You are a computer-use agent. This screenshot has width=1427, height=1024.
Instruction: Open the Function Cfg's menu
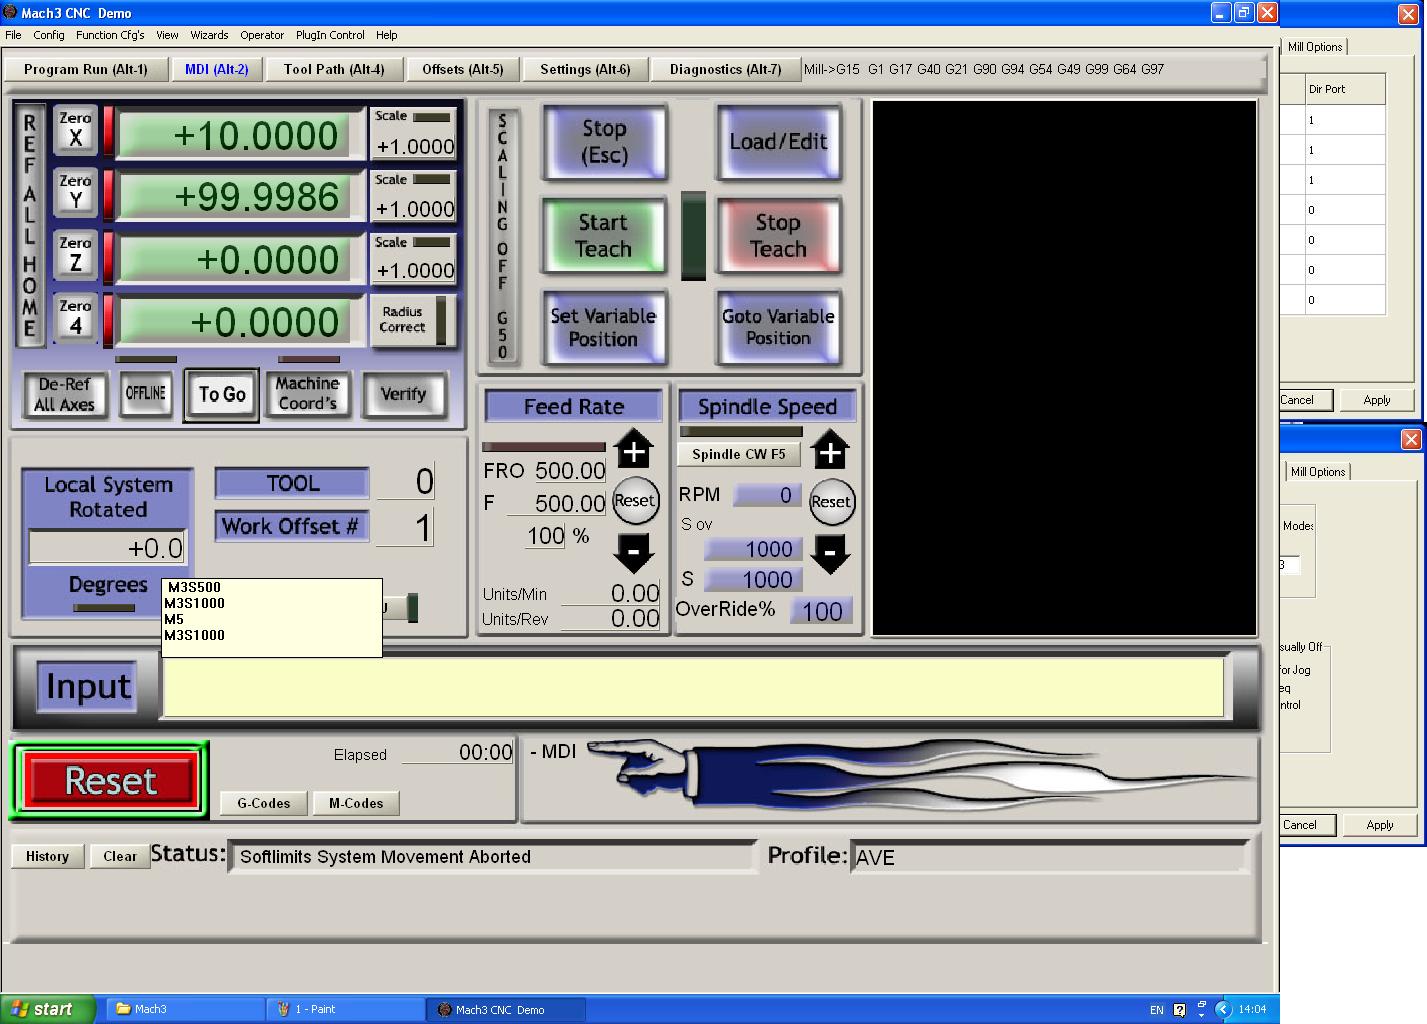(x=110, y=35)
